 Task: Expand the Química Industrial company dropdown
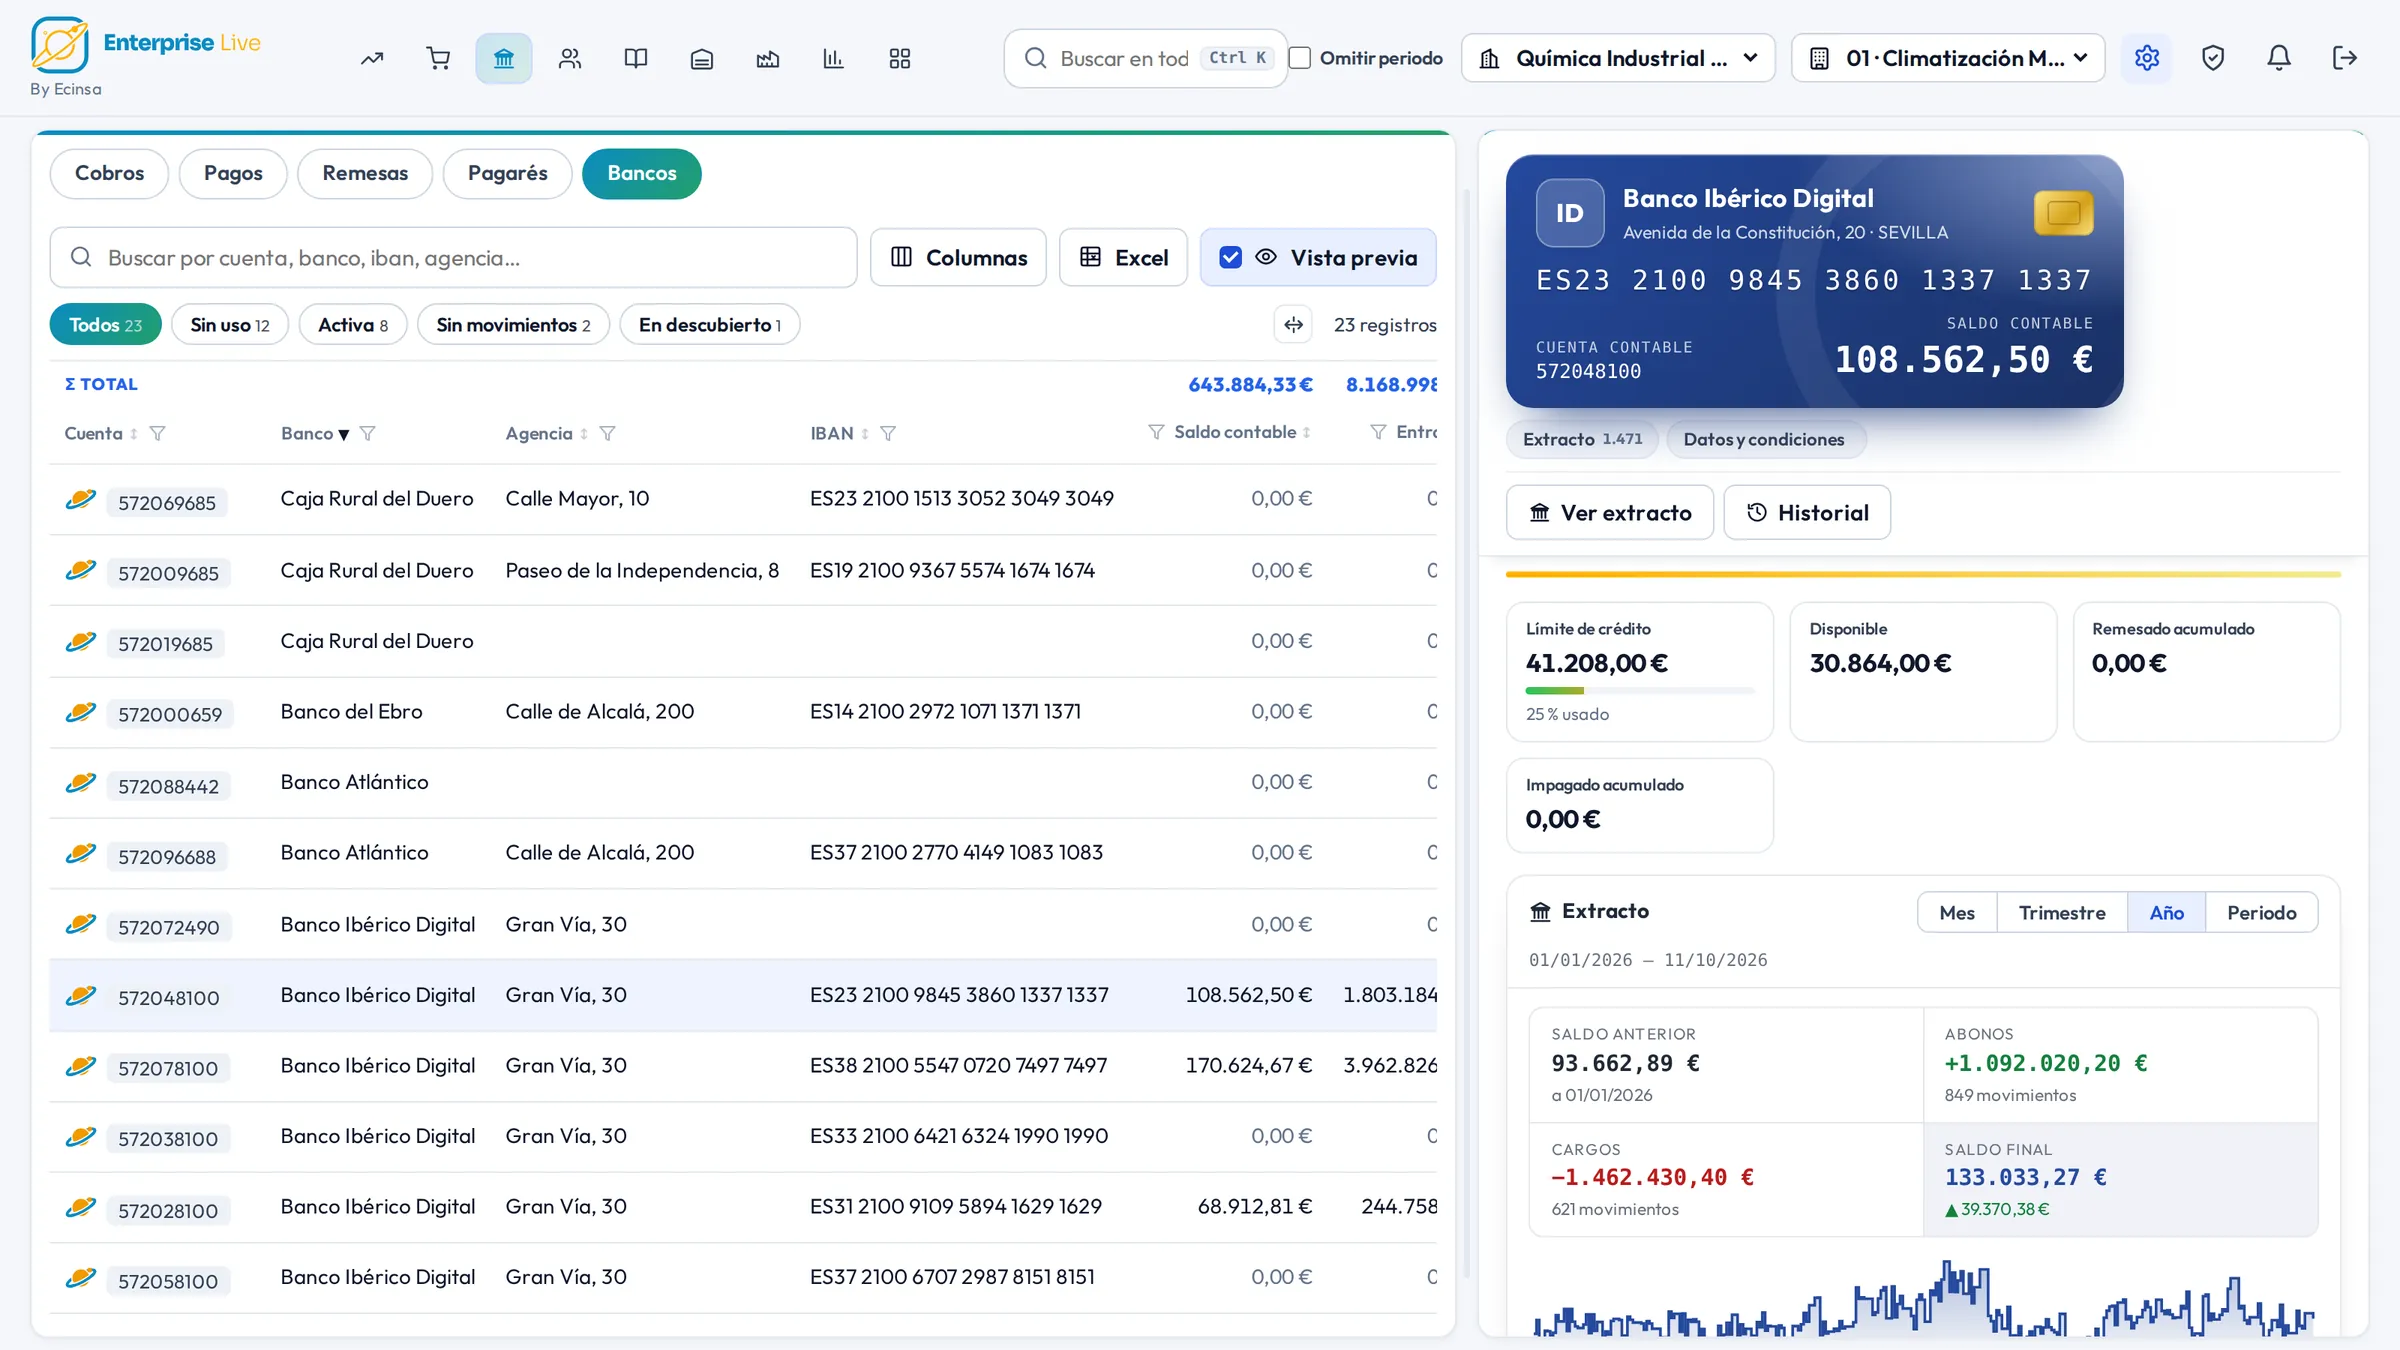[x=1618, y=58]
